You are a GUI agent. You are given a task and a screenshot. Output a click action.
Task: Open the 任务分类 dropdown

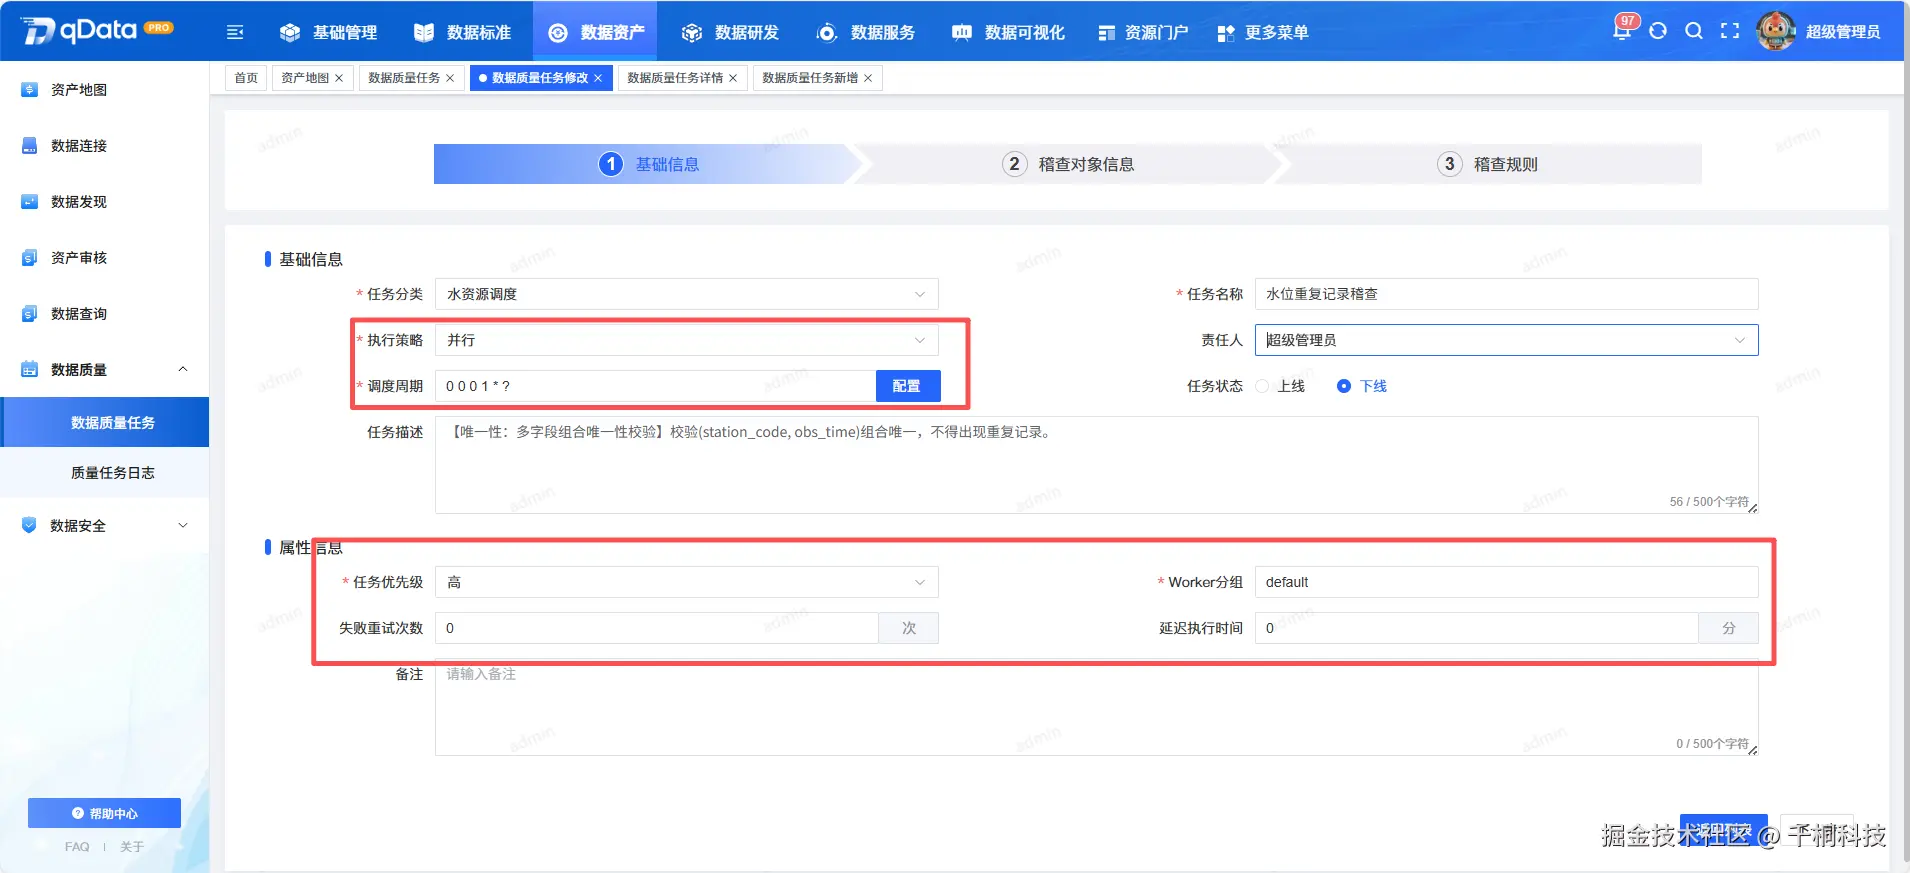point(687,294)
